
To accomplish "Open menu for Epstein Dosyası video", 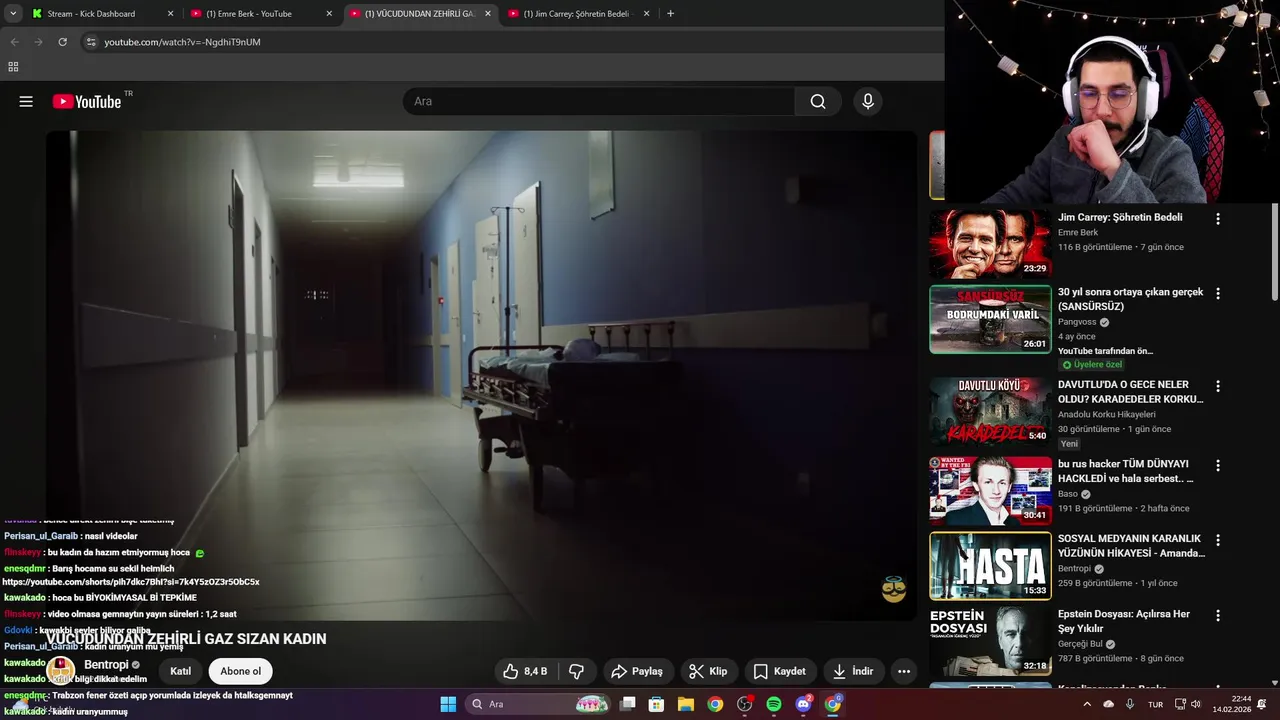I will click(x=1218, y=615).
